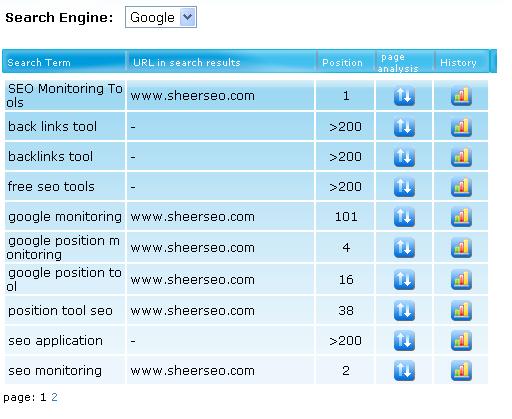This screenshot has width=512, height=419.
Task: Click position value 16 for google position tool
Action: pyautogui.click(x=346, y=279)
